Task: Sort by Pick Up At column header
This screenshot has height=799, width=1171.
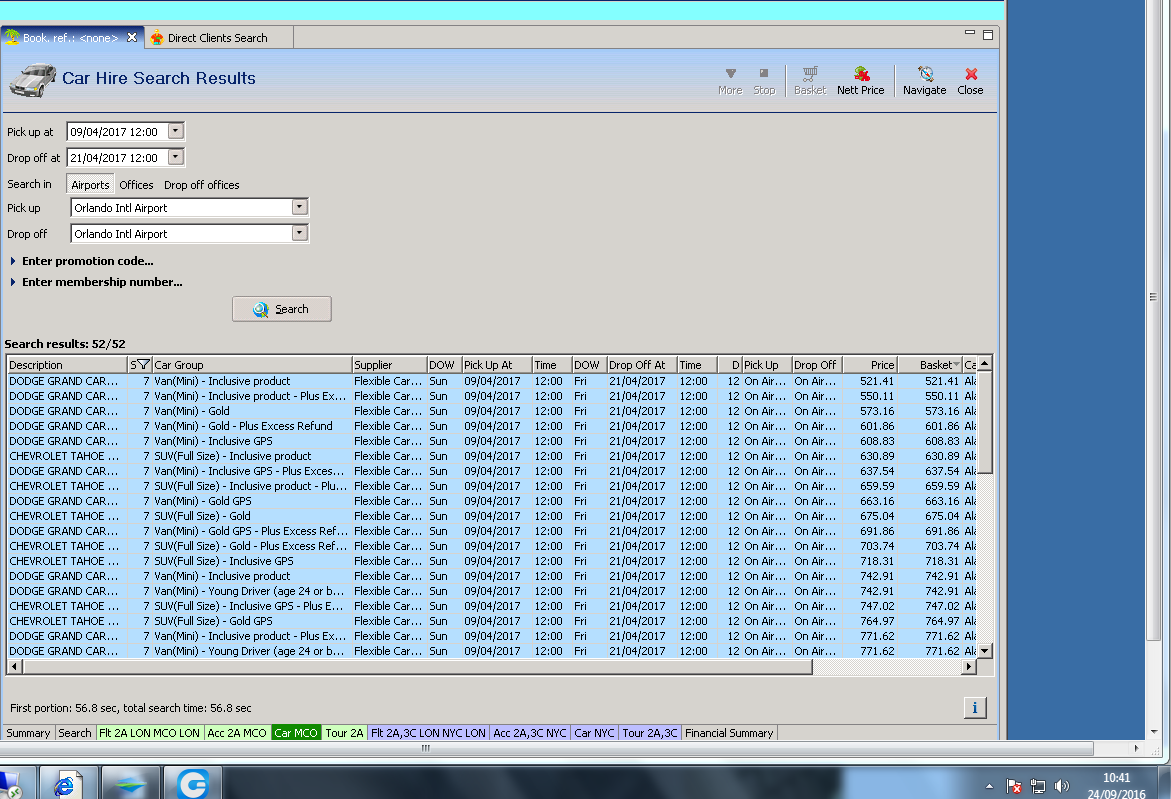Action: click(497, 365)
